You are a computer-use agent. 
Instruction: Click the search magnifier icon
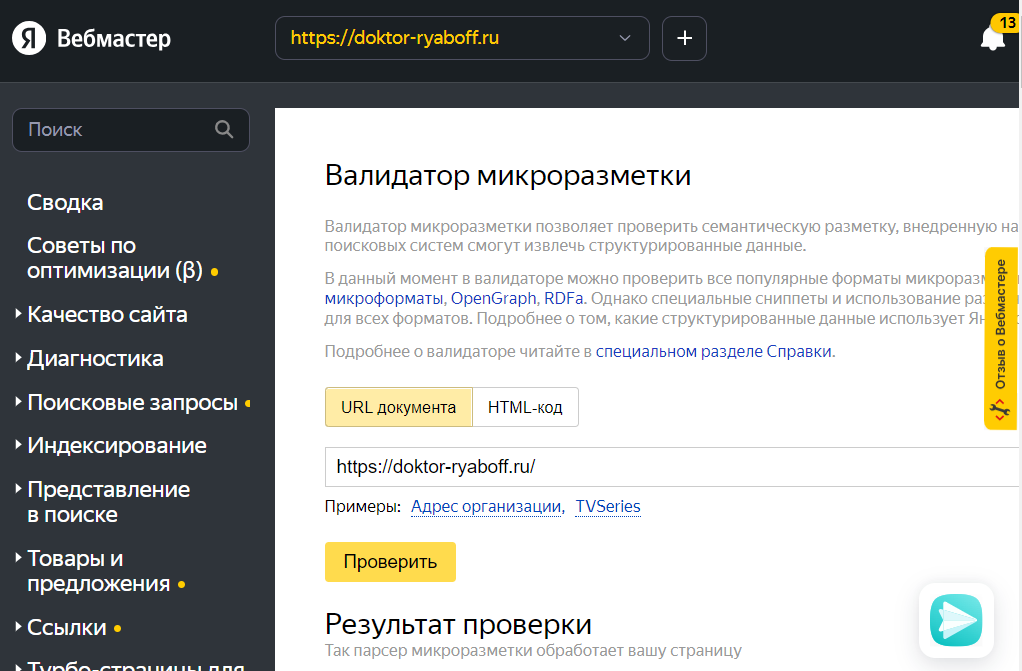pos(224,130)
